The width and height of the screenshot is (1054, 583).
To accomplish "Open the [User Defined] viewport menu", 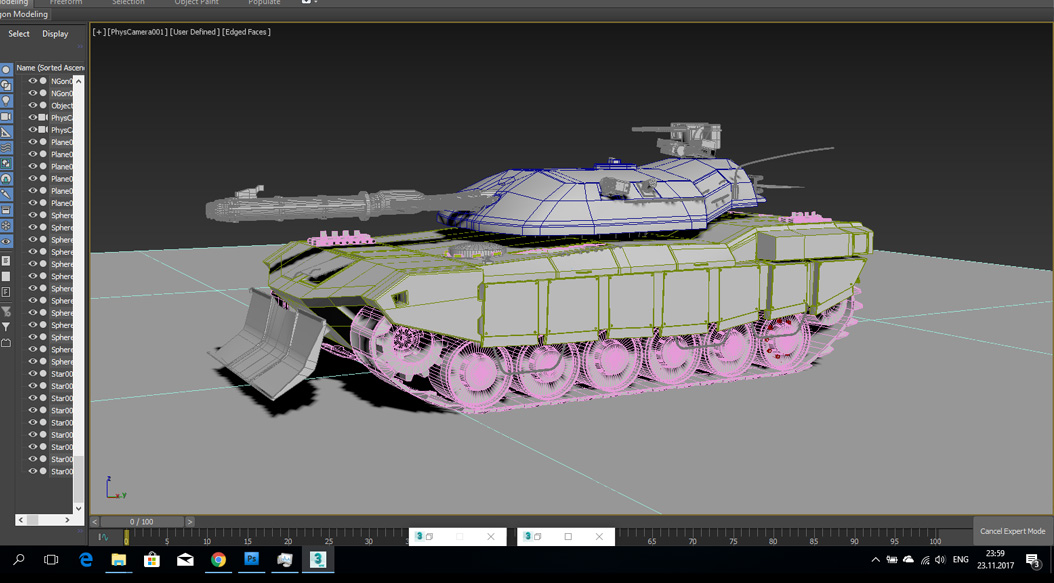I will click(194, 32).
